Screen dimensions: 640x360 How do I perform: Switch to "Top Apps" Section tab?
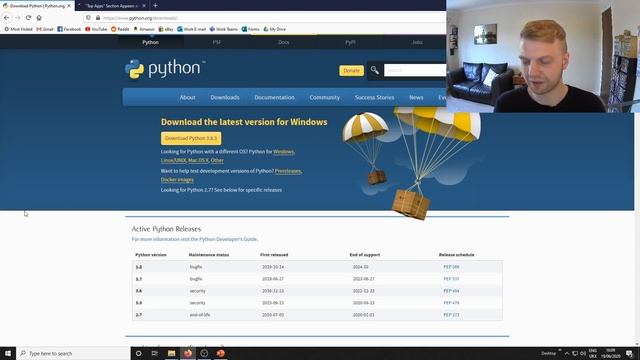(111, 6)
